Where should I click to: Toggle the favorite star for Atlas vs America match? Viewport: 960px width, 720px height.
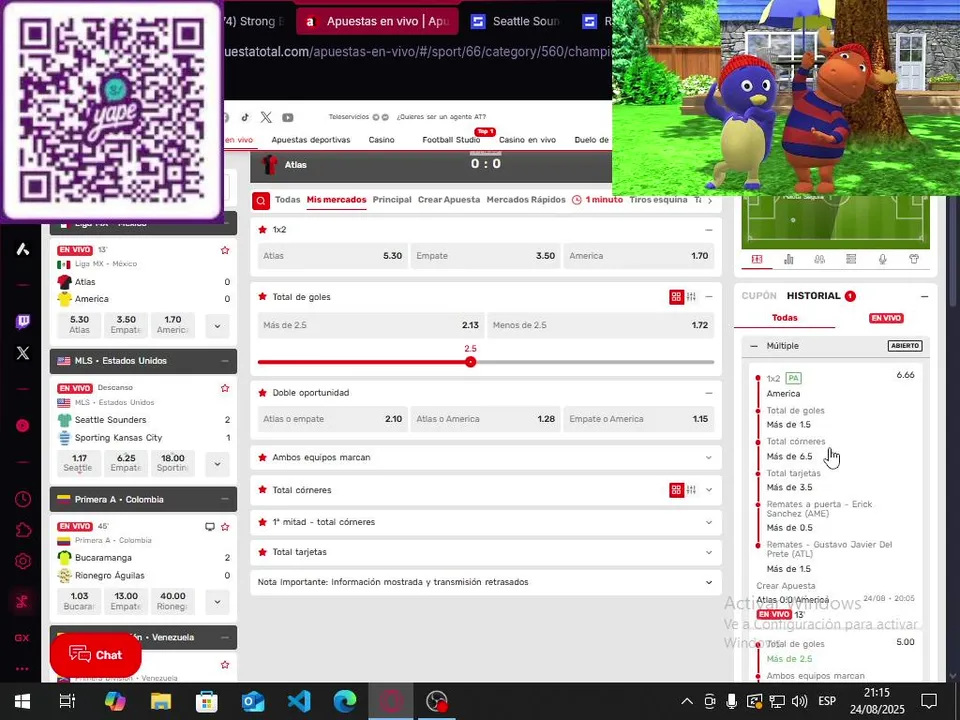pyautogui.click(x=225, y=250)
